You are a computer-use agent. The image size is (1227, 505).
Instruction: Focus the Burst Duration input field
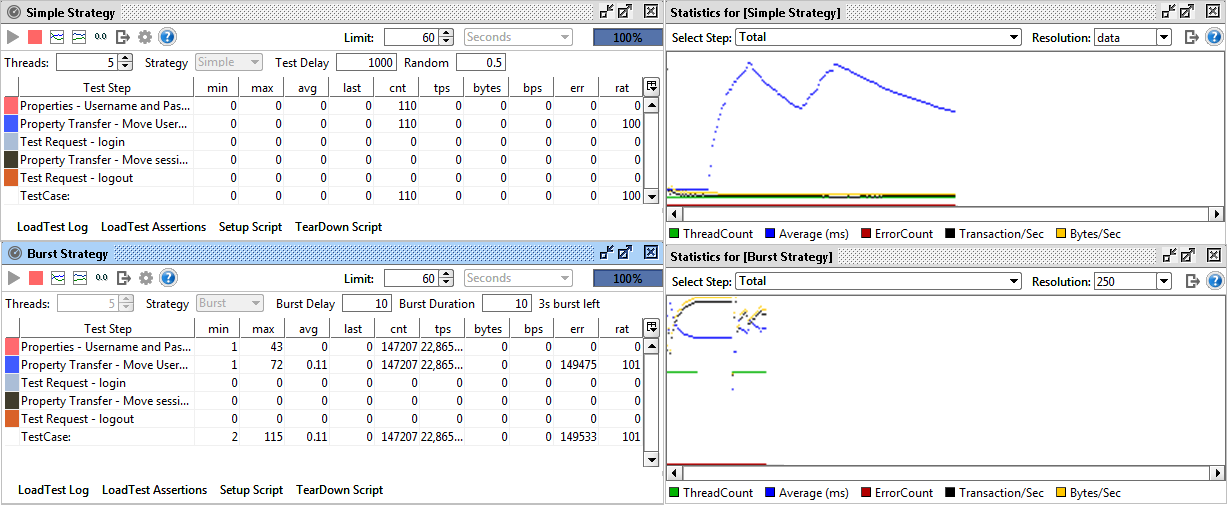pyautogui.click(x=506, y=303)
